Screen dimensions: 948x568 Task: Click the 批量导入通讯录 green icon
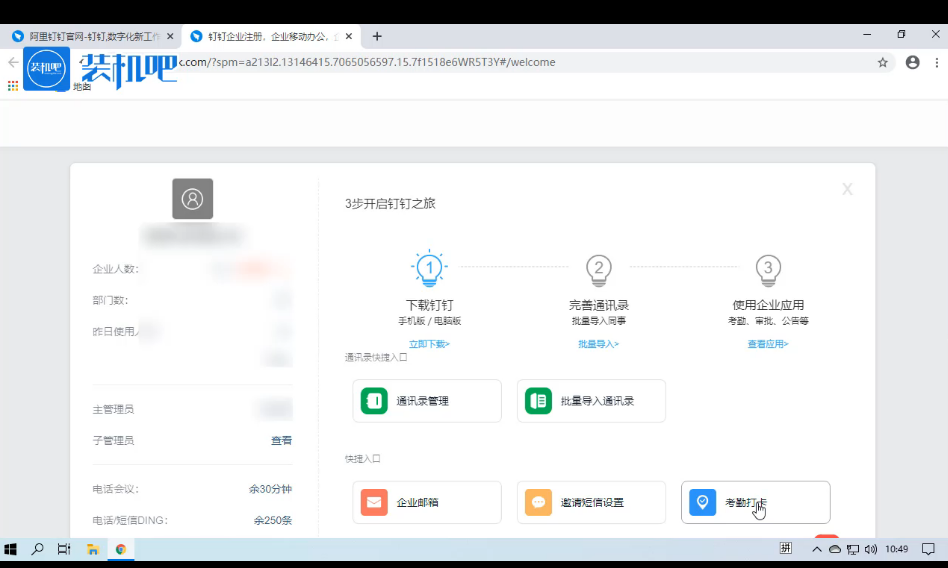click(539, 401)
